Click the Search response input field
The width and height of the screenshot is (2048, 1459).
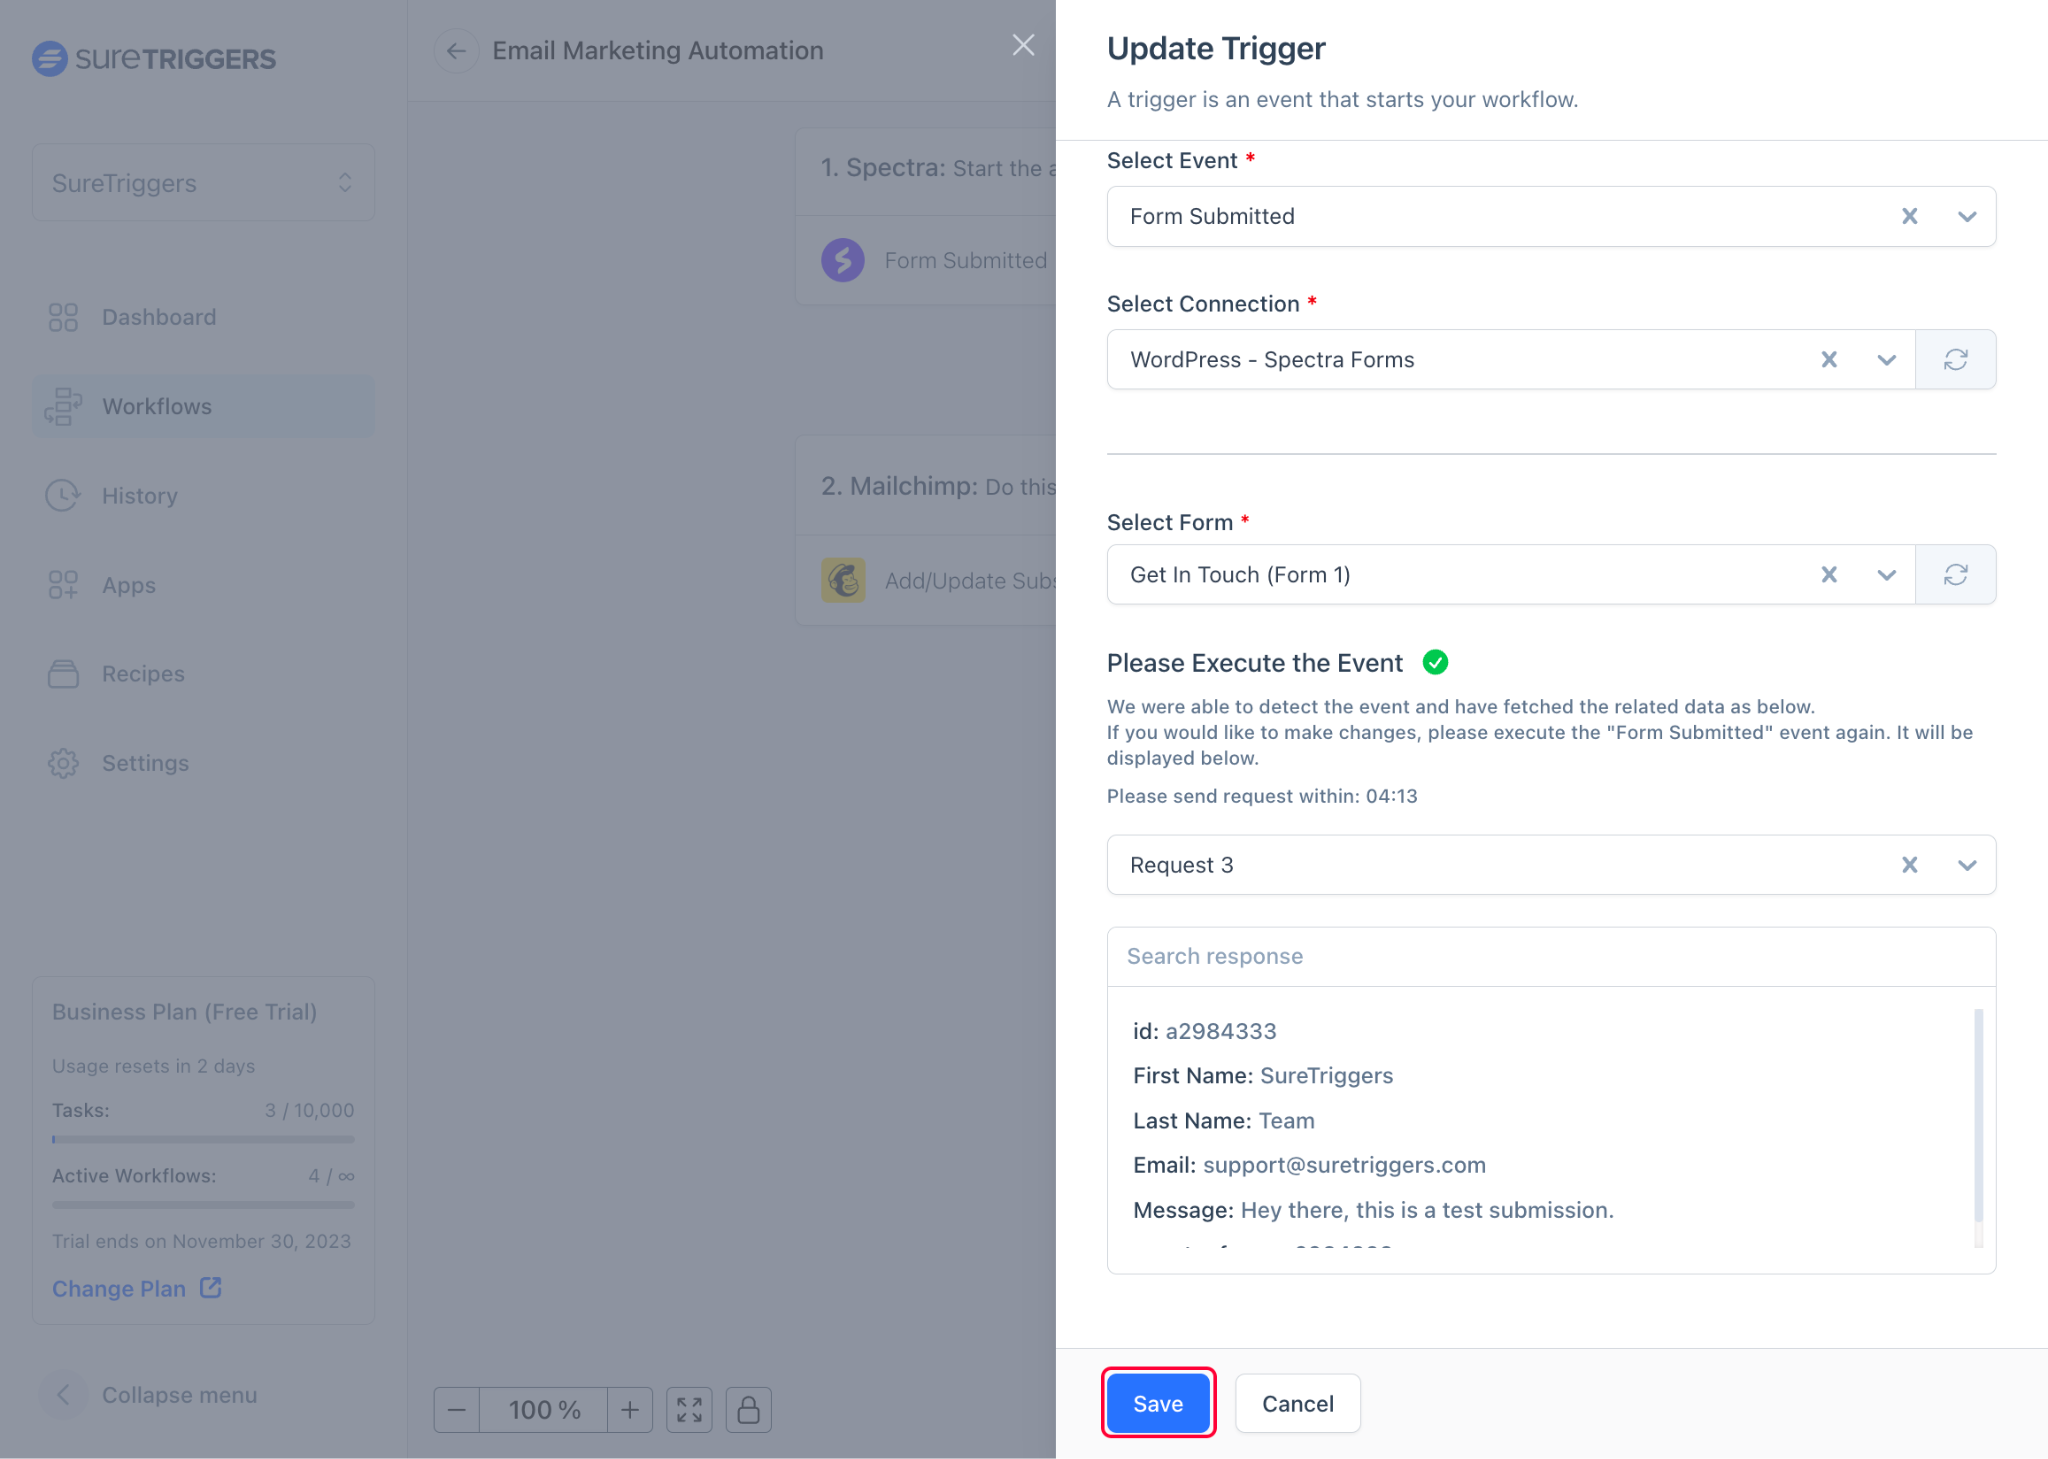click(1552, 955)
